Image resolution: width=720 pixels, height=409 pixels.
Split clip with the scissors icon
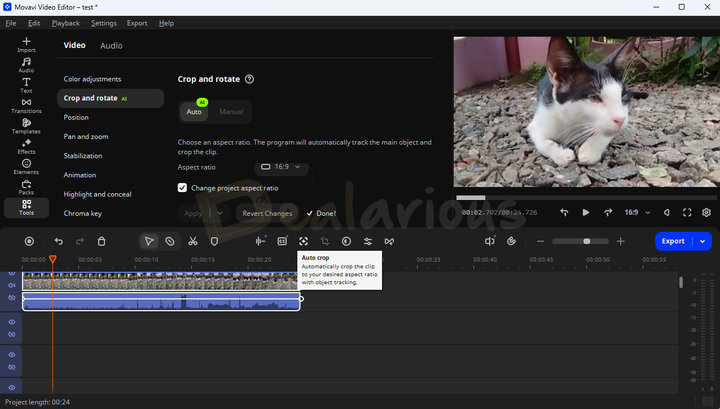(193, 241)
